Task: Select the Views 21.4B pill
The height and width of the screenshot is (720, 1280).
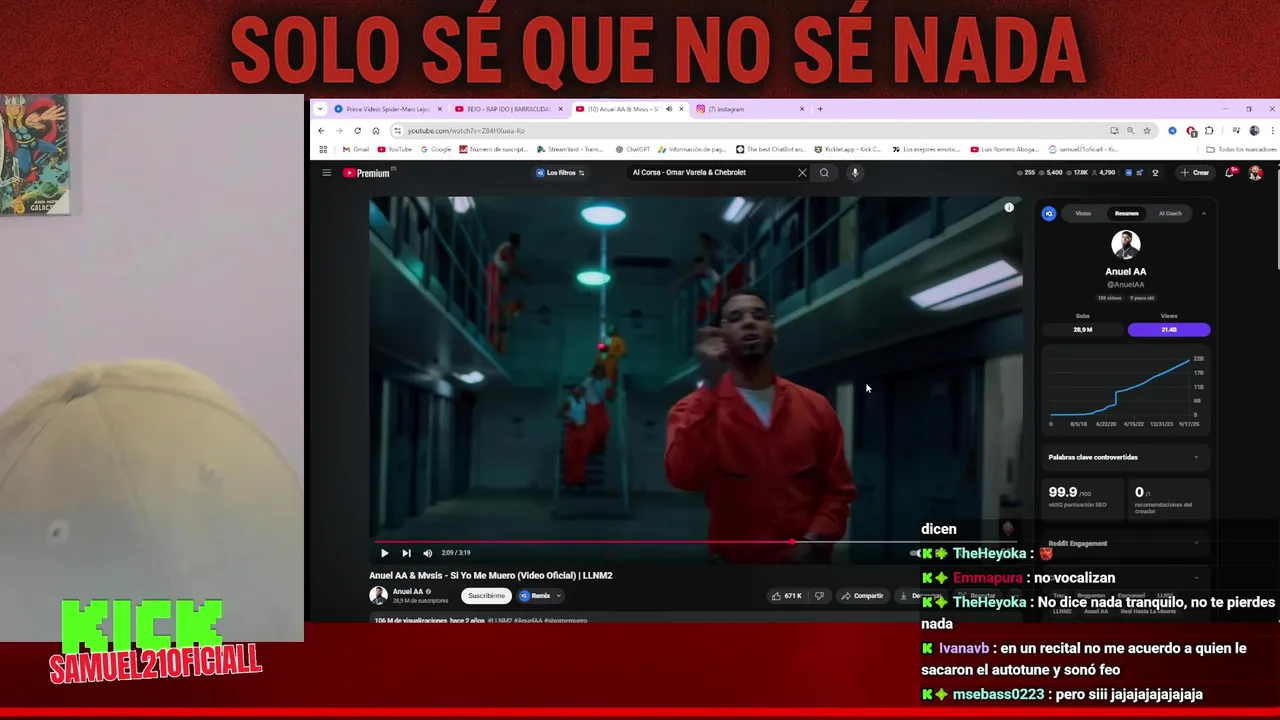Action: 1169,329
